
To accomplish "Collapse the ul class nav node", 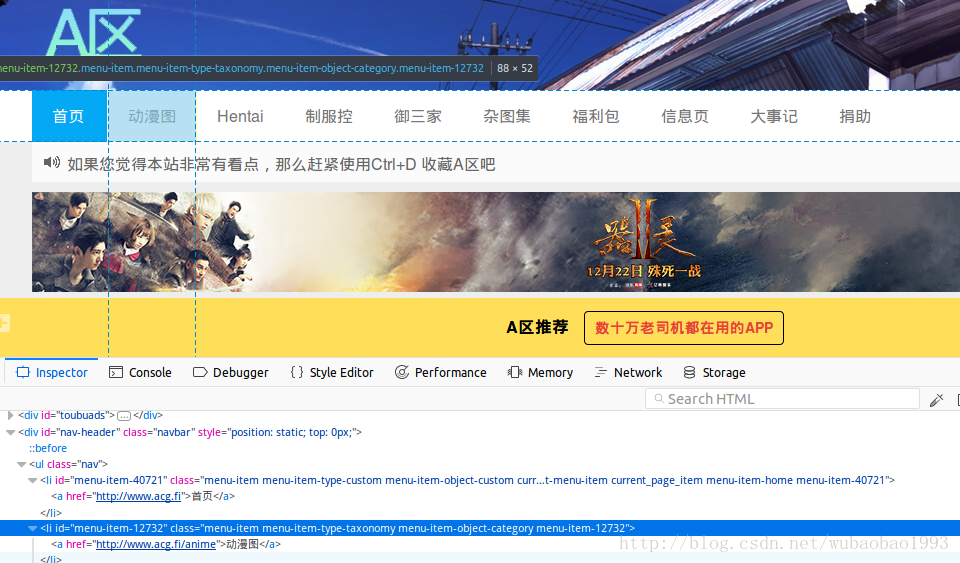I will point(21,464).
